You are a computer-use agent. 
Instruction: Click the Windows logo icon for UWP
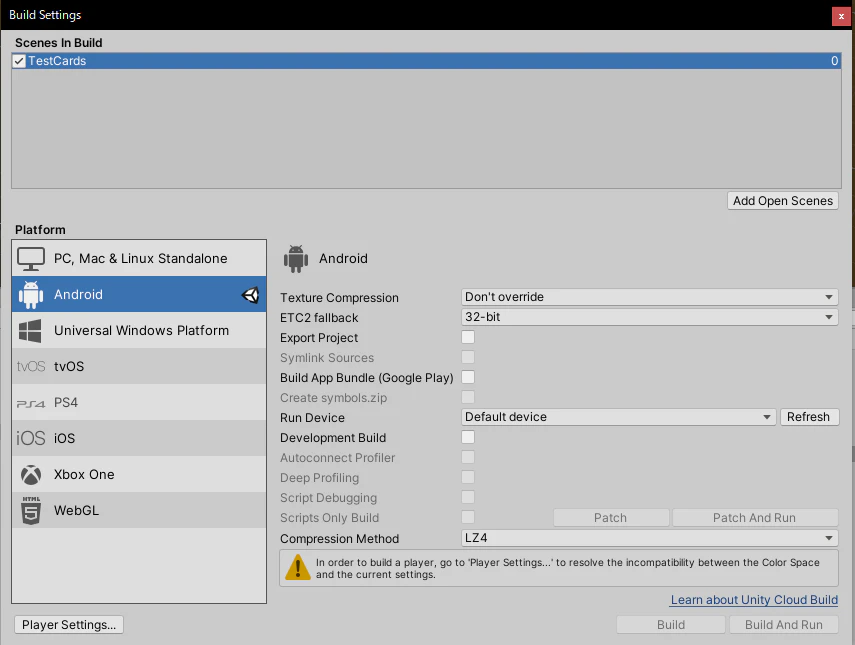[x=30, y=330]
